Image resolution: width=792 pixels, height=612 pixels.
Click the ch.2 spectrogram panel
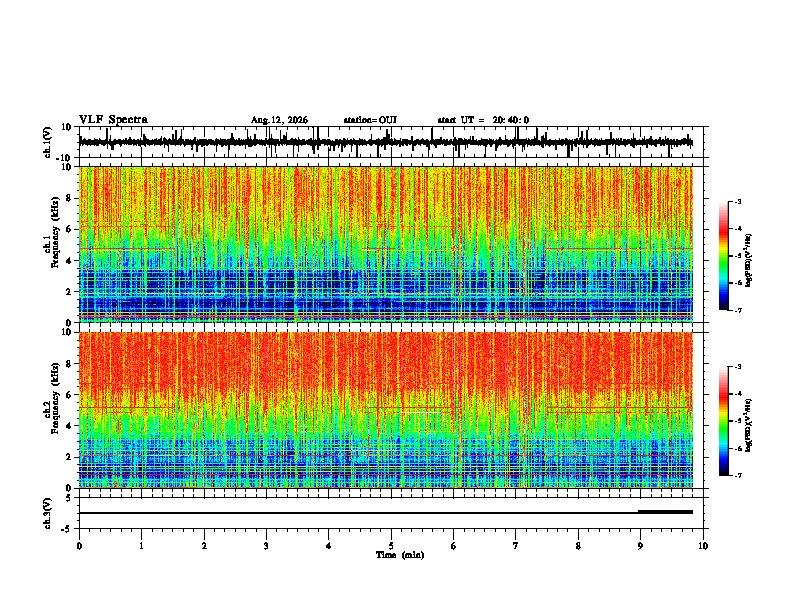pyautogui.click(x=385, y=410)
